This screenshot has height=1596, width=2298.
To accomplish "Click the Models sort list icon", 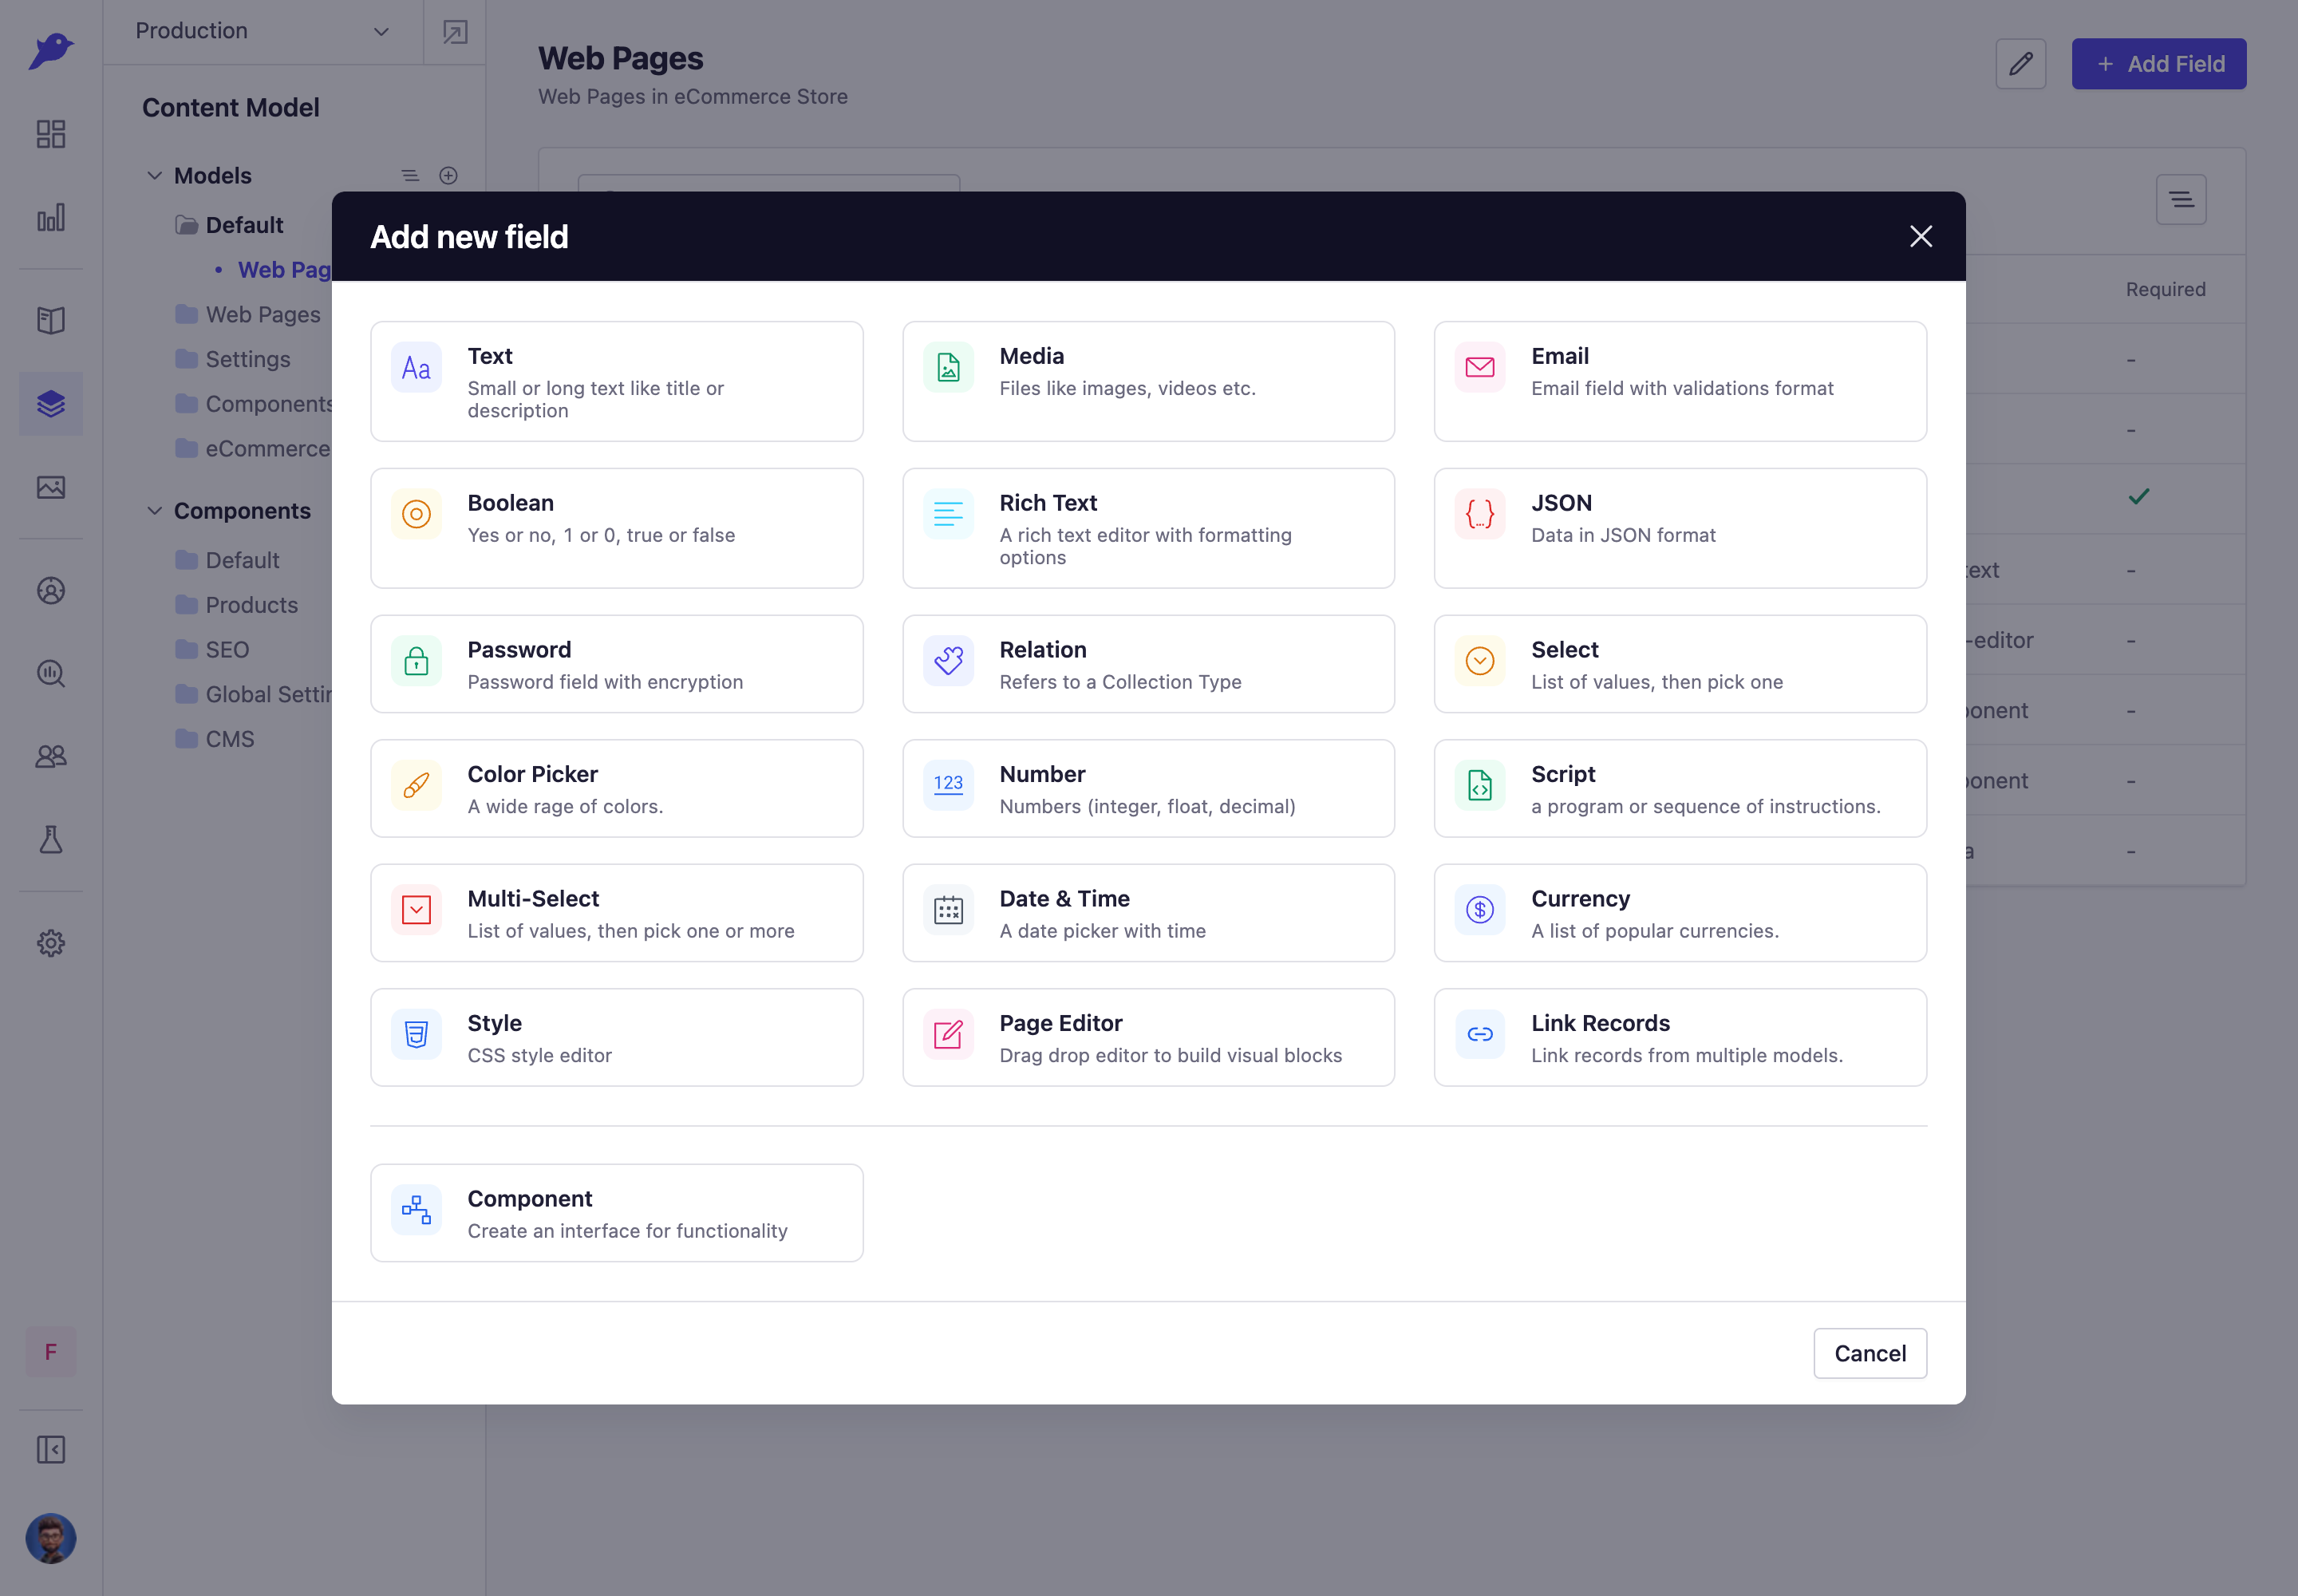I will click(x=410, y=175).
